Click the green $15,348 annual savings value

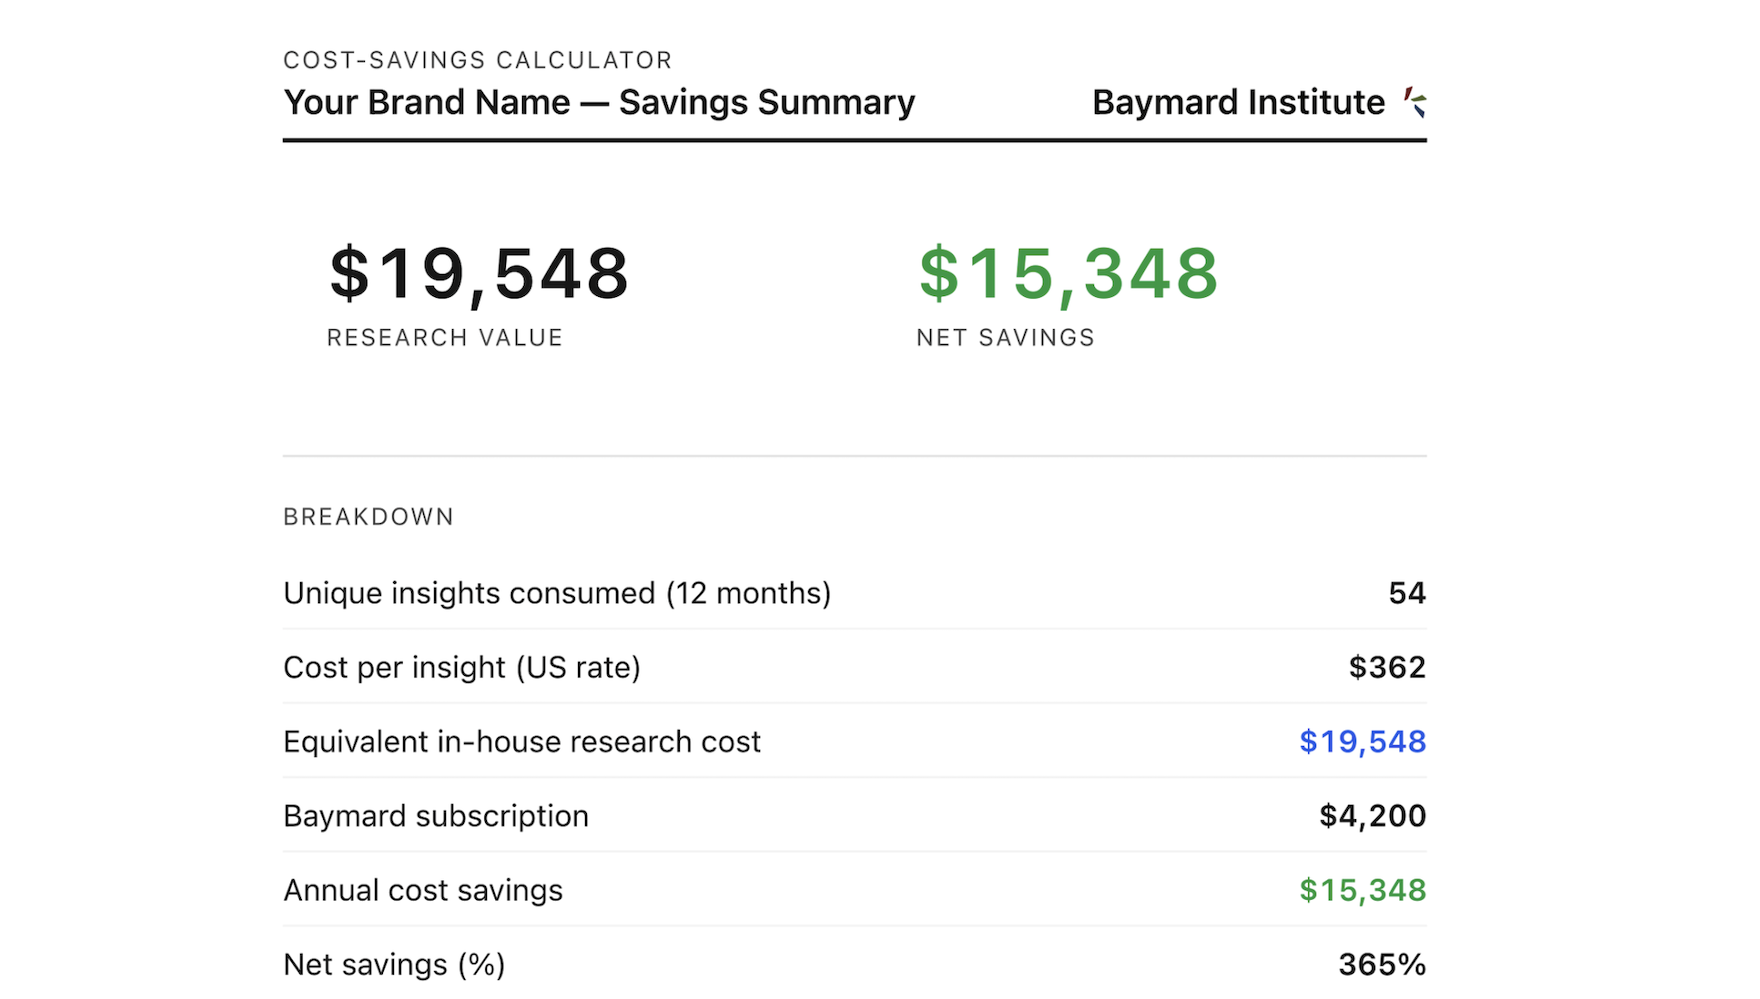tap(1362, 890)
